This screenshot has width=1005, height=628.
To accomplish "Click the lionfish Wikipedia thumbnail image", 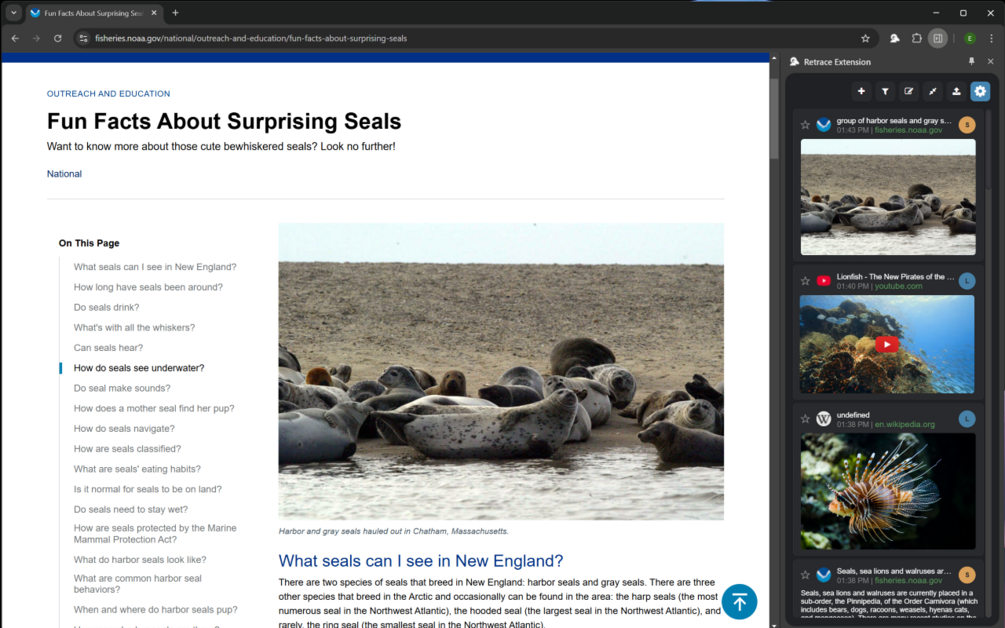I will [888, 492].
